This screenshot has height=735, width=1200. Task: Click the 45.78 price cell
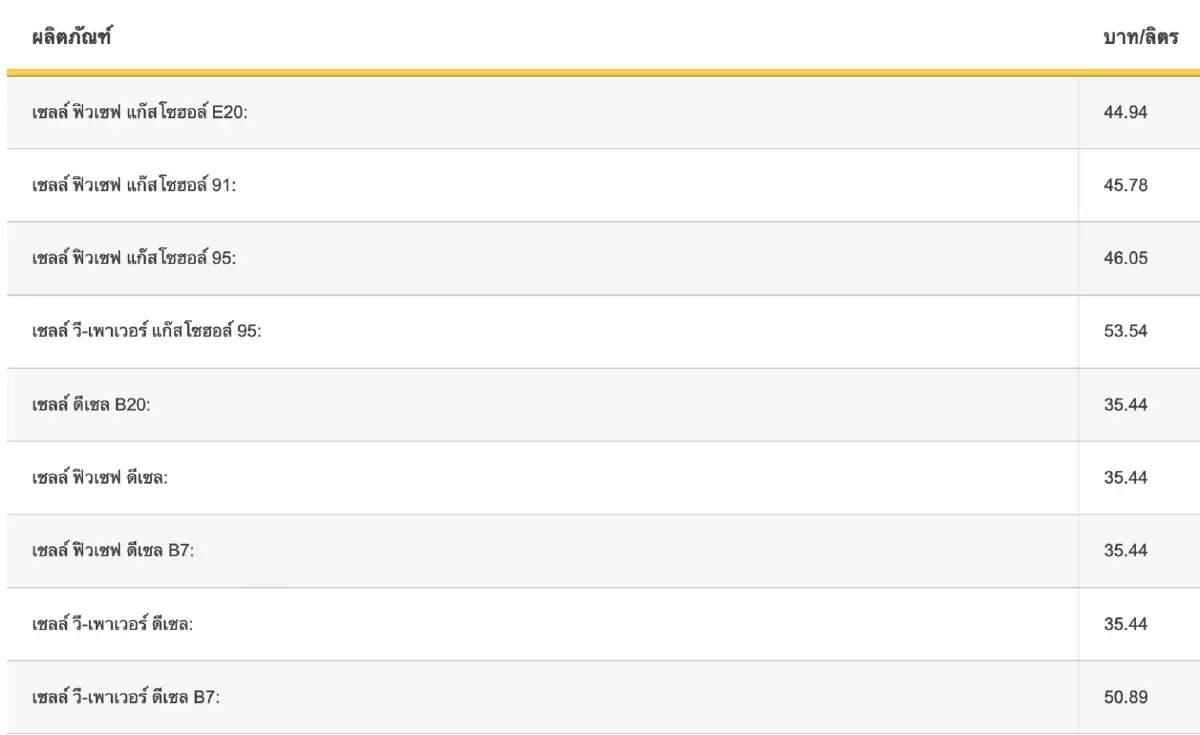pos(1125,185)
